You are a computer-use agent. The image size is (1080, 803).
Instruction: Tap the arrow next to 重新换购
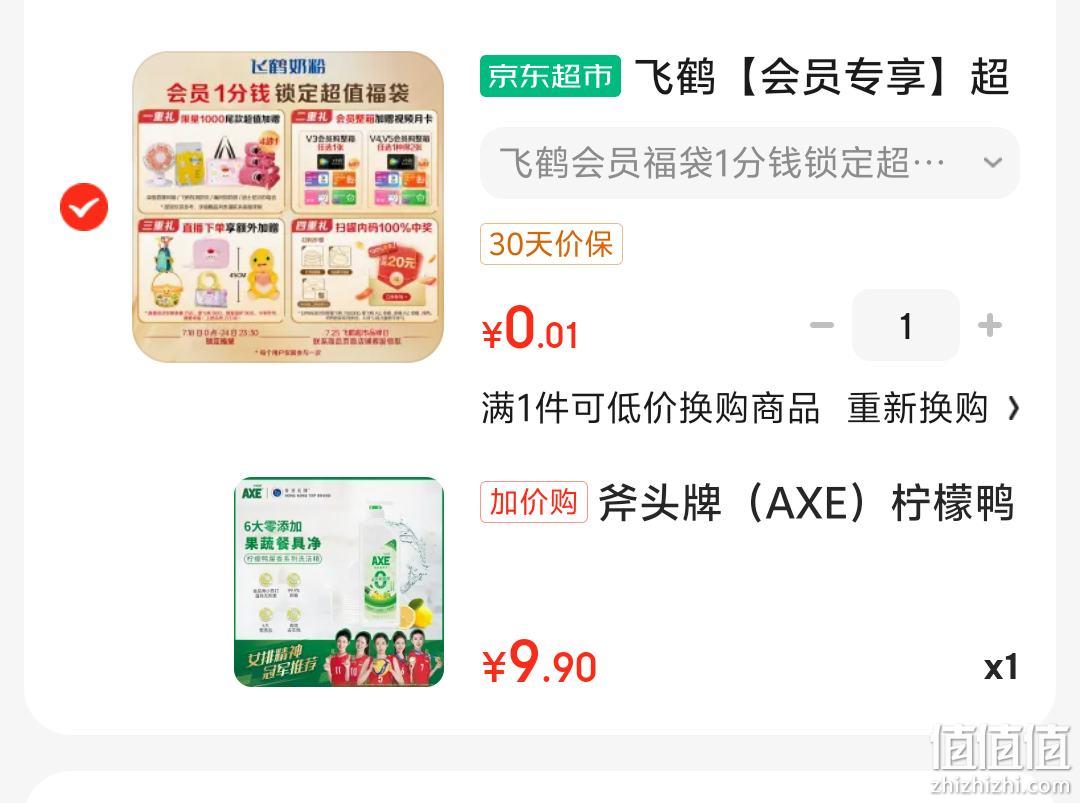[1013, 408]
